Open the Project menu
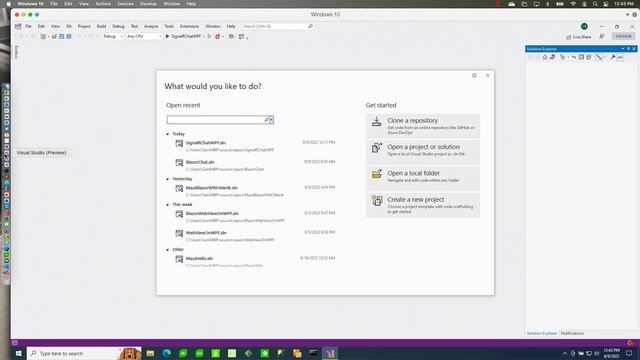Screen dimensions: 640x360 coord(84,26)
